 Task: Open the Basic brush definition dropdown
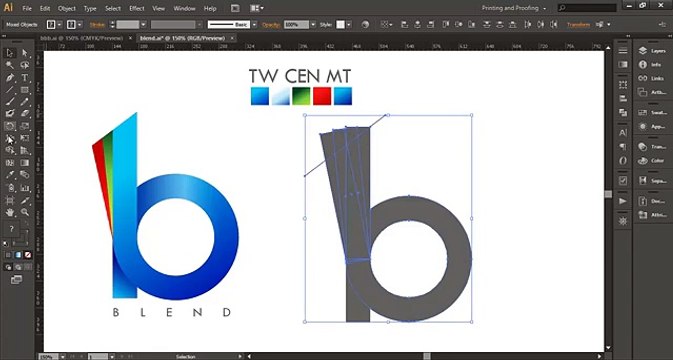tap(254, 25)
